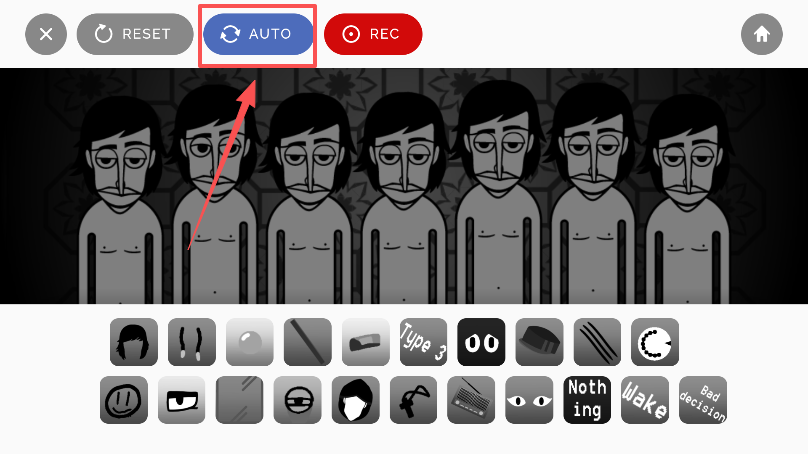This screenshot has height=454, width=808.
Task: Close the mix with the X button
Action: point(46,34)
